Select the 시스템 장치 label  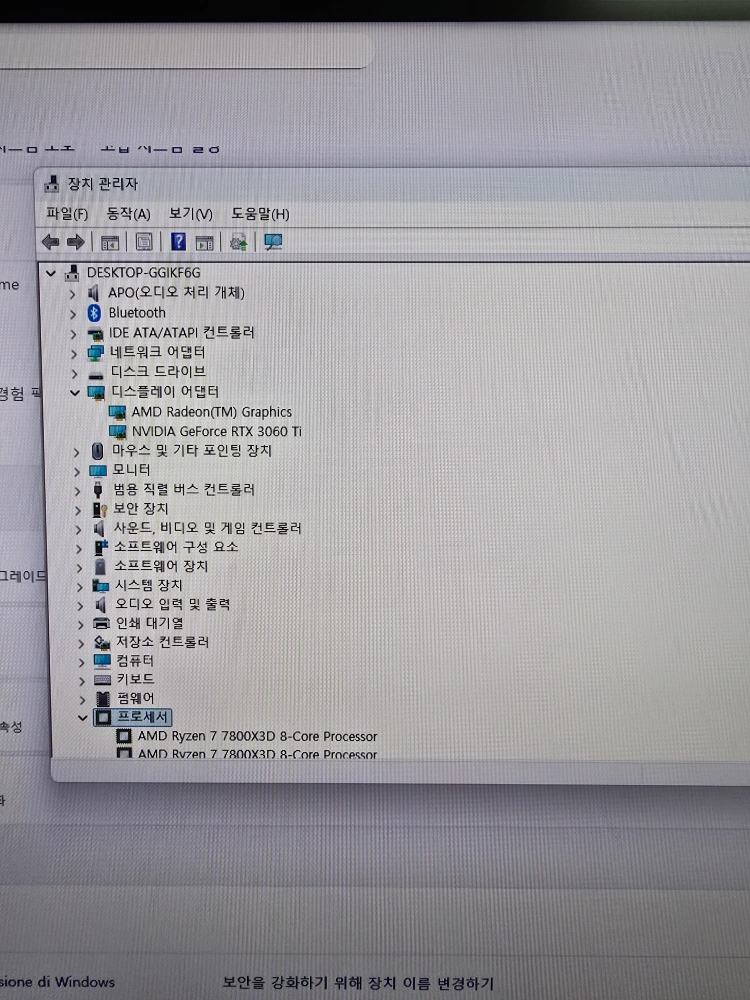point(149,585)
